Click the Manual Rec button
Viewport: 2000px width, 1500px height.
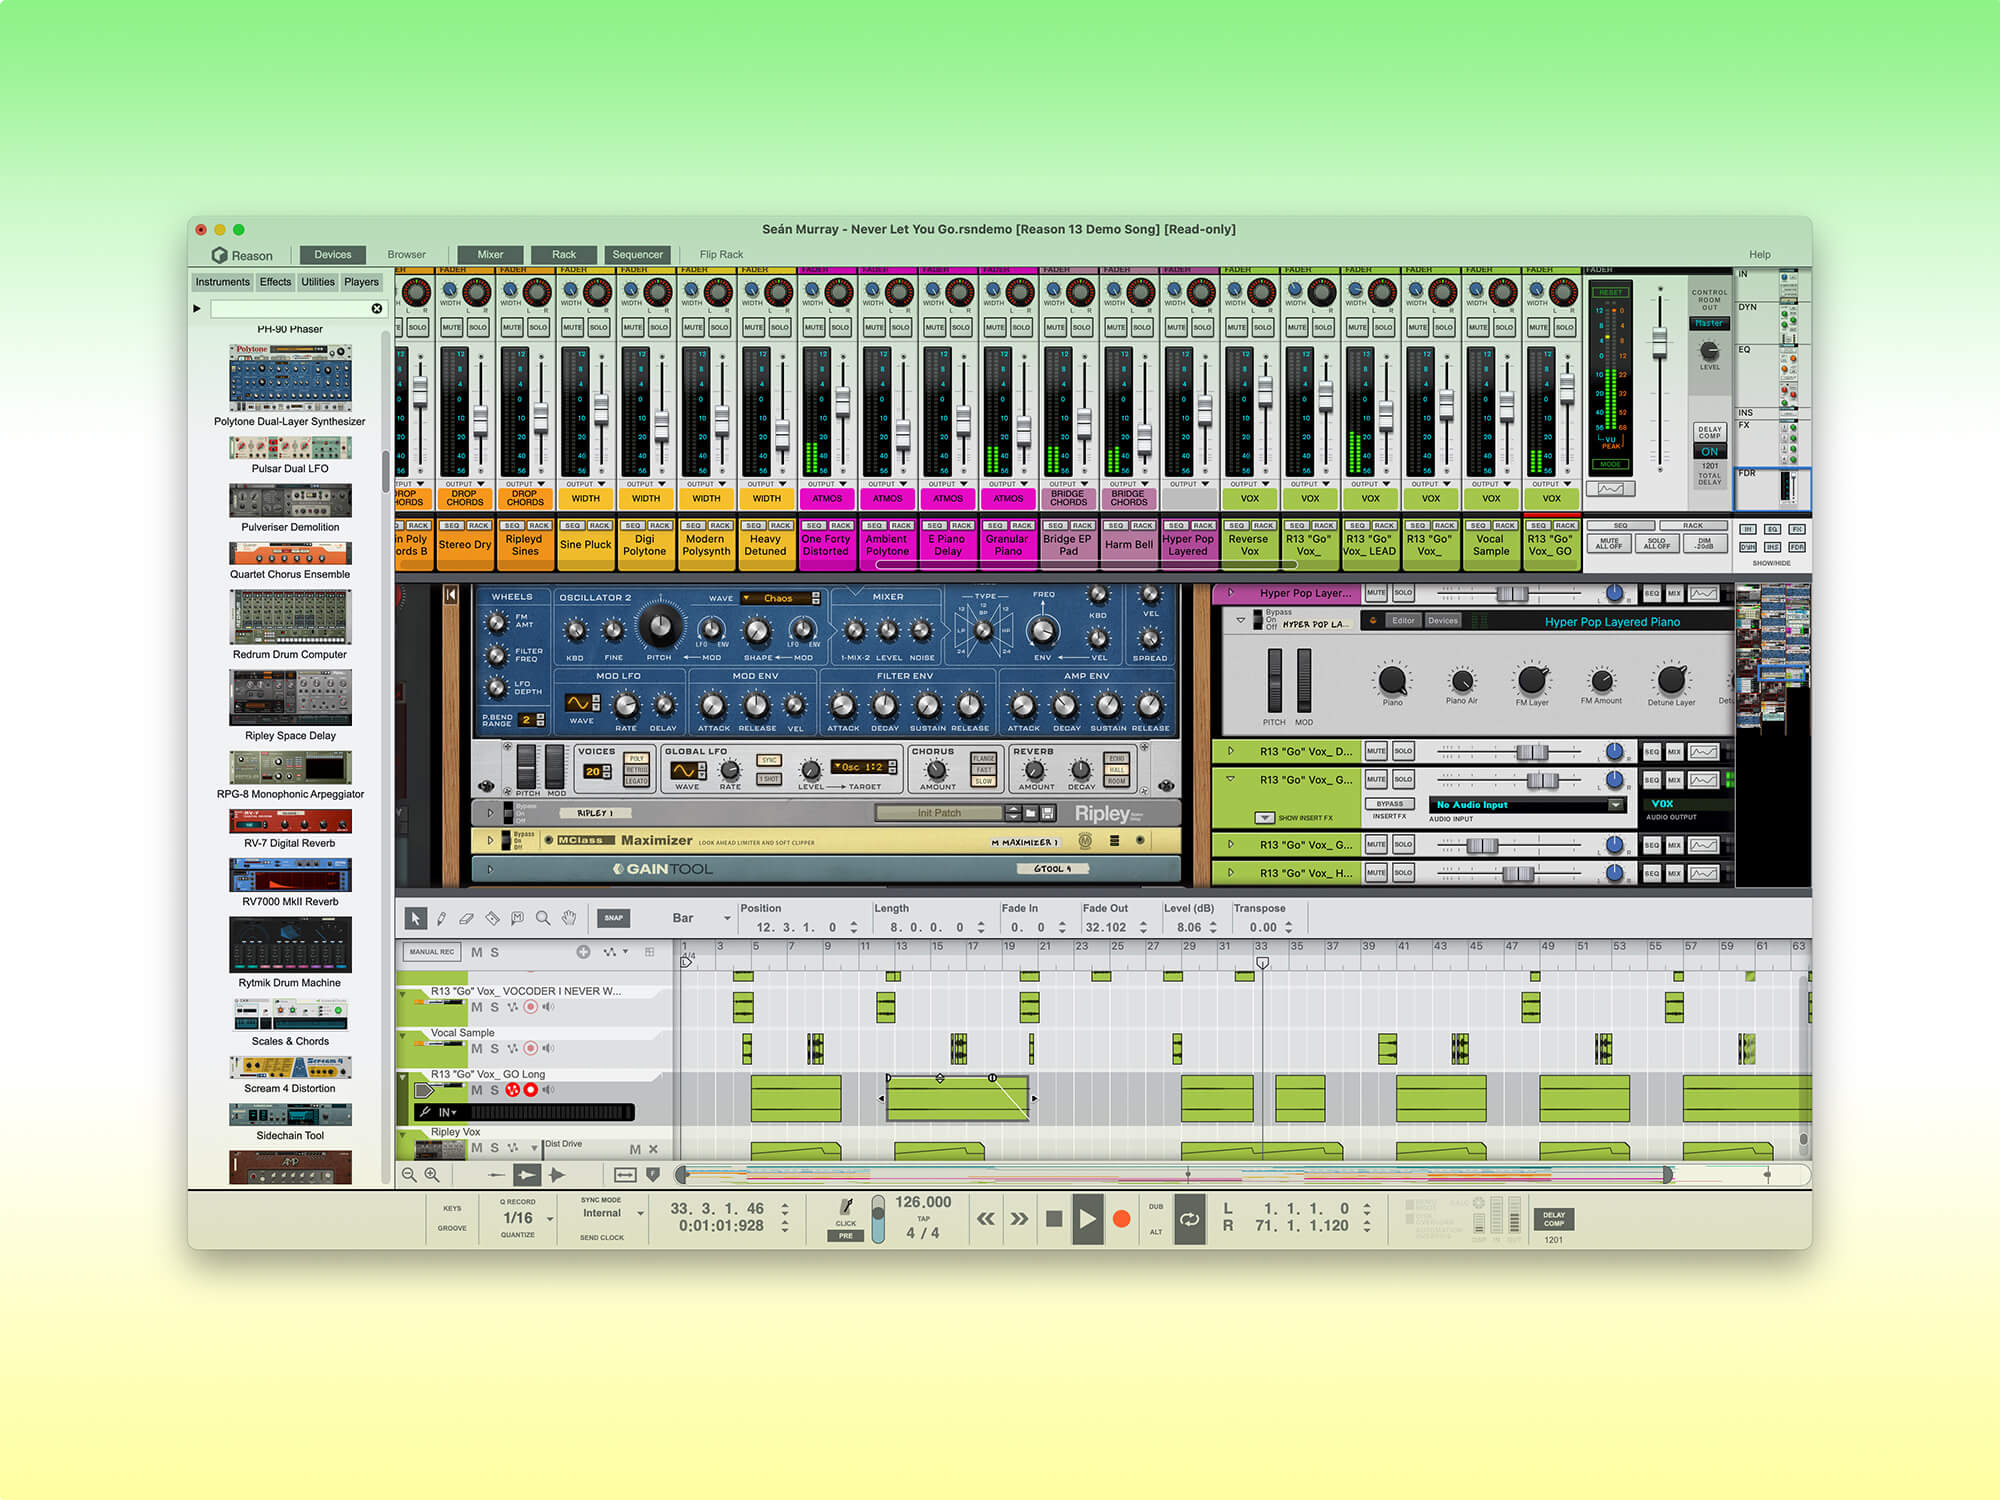(x=431, y=952)
